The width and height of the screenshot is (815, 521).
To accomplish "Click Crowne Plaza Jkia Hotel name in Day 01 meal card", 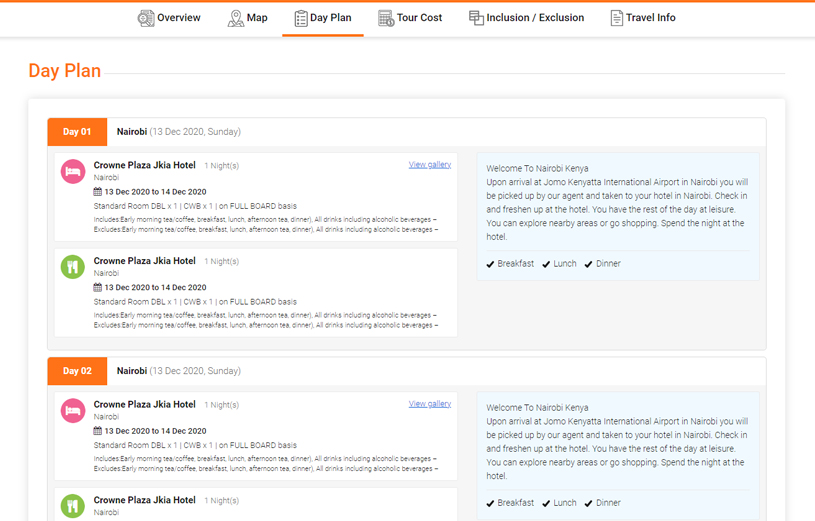I will click(144, 261).
